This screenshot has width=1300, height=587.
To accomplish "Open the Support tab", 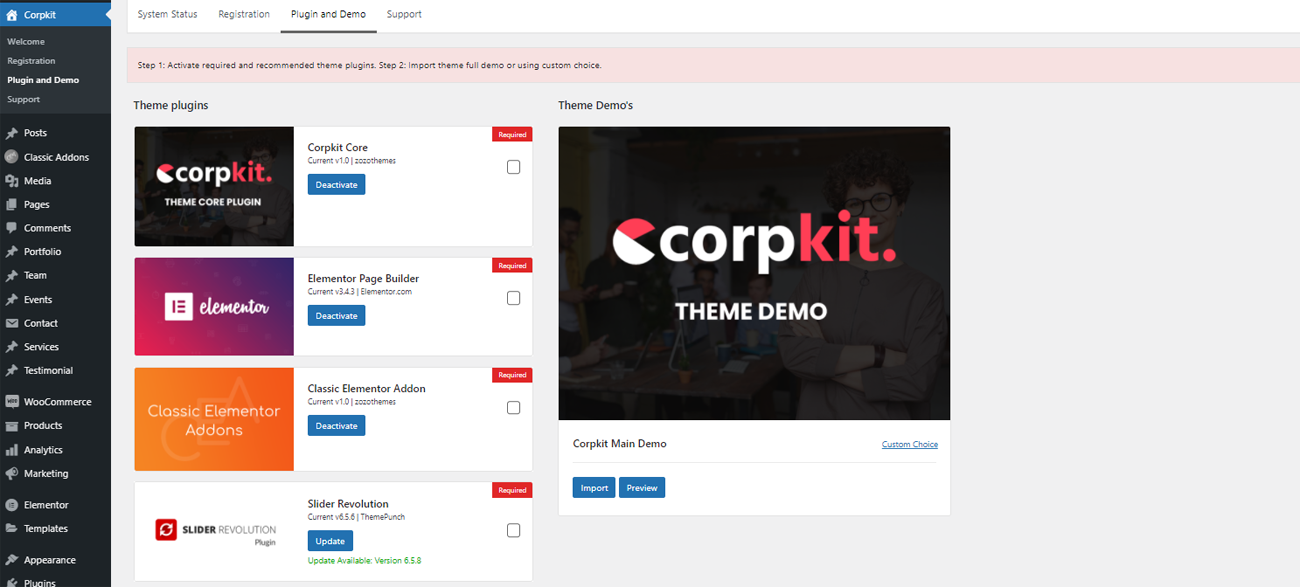I will click(x=404, y=14).
